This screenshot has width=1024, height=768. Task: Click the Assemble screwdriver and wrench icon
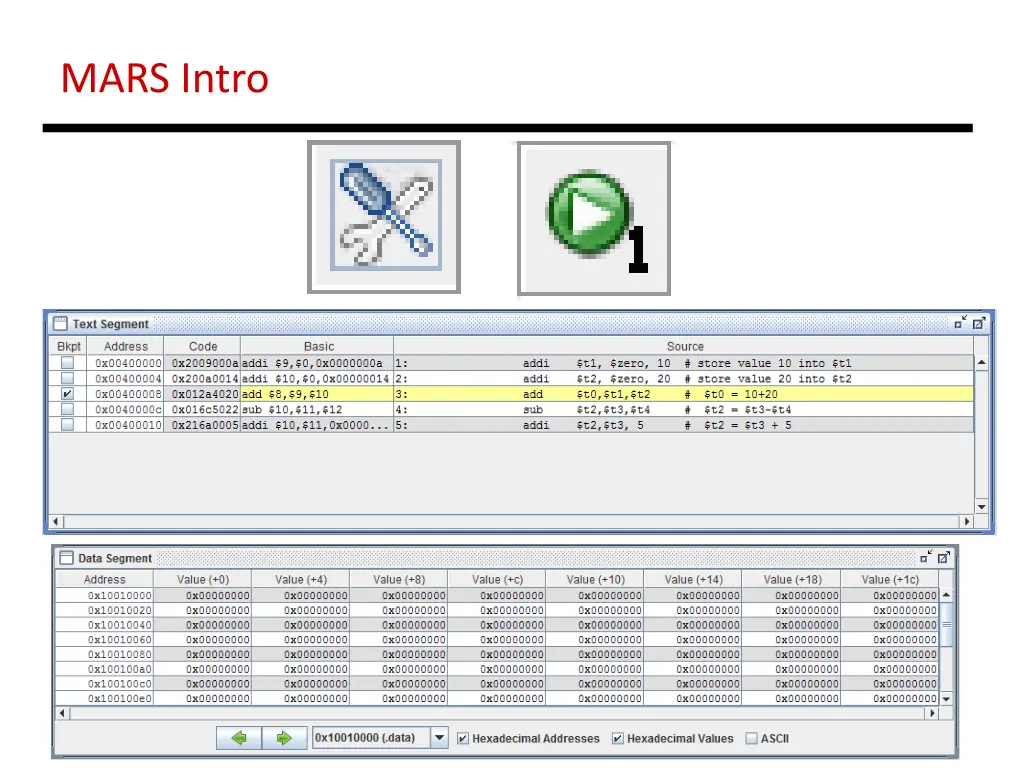click(x=385, y=216)
